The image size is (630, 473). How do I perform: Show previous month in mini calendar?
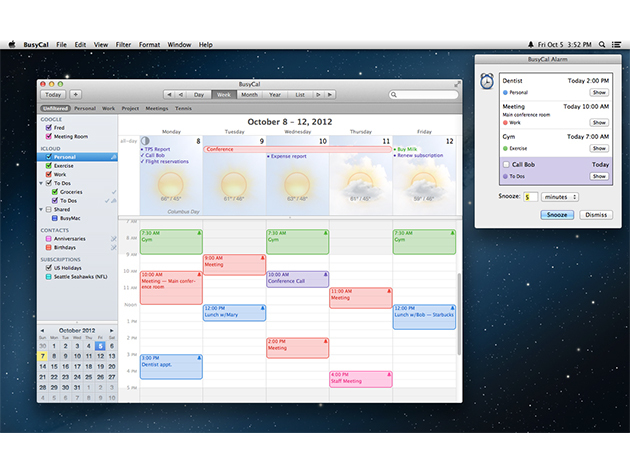(x=42, y=330)
